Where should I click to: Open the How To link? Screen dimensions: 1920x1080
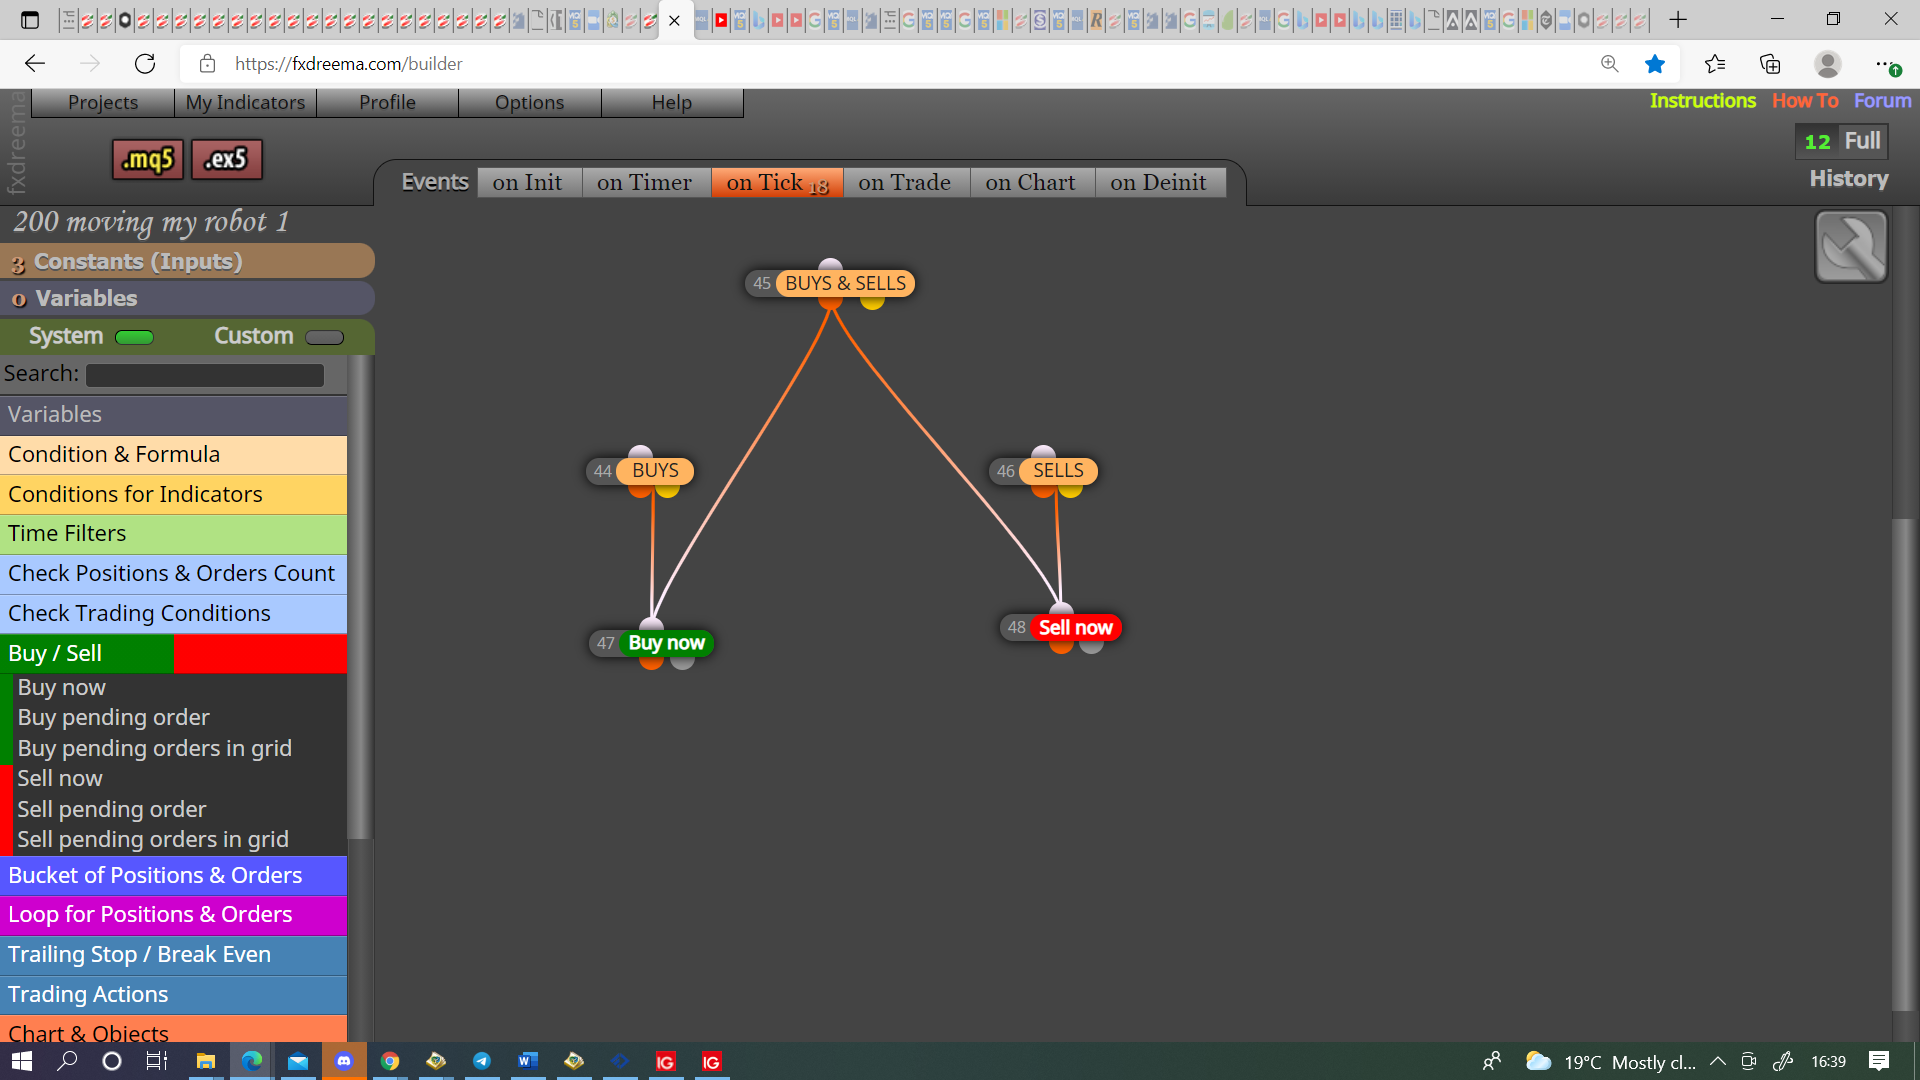pyautogui.click(x=1805, y=101)
